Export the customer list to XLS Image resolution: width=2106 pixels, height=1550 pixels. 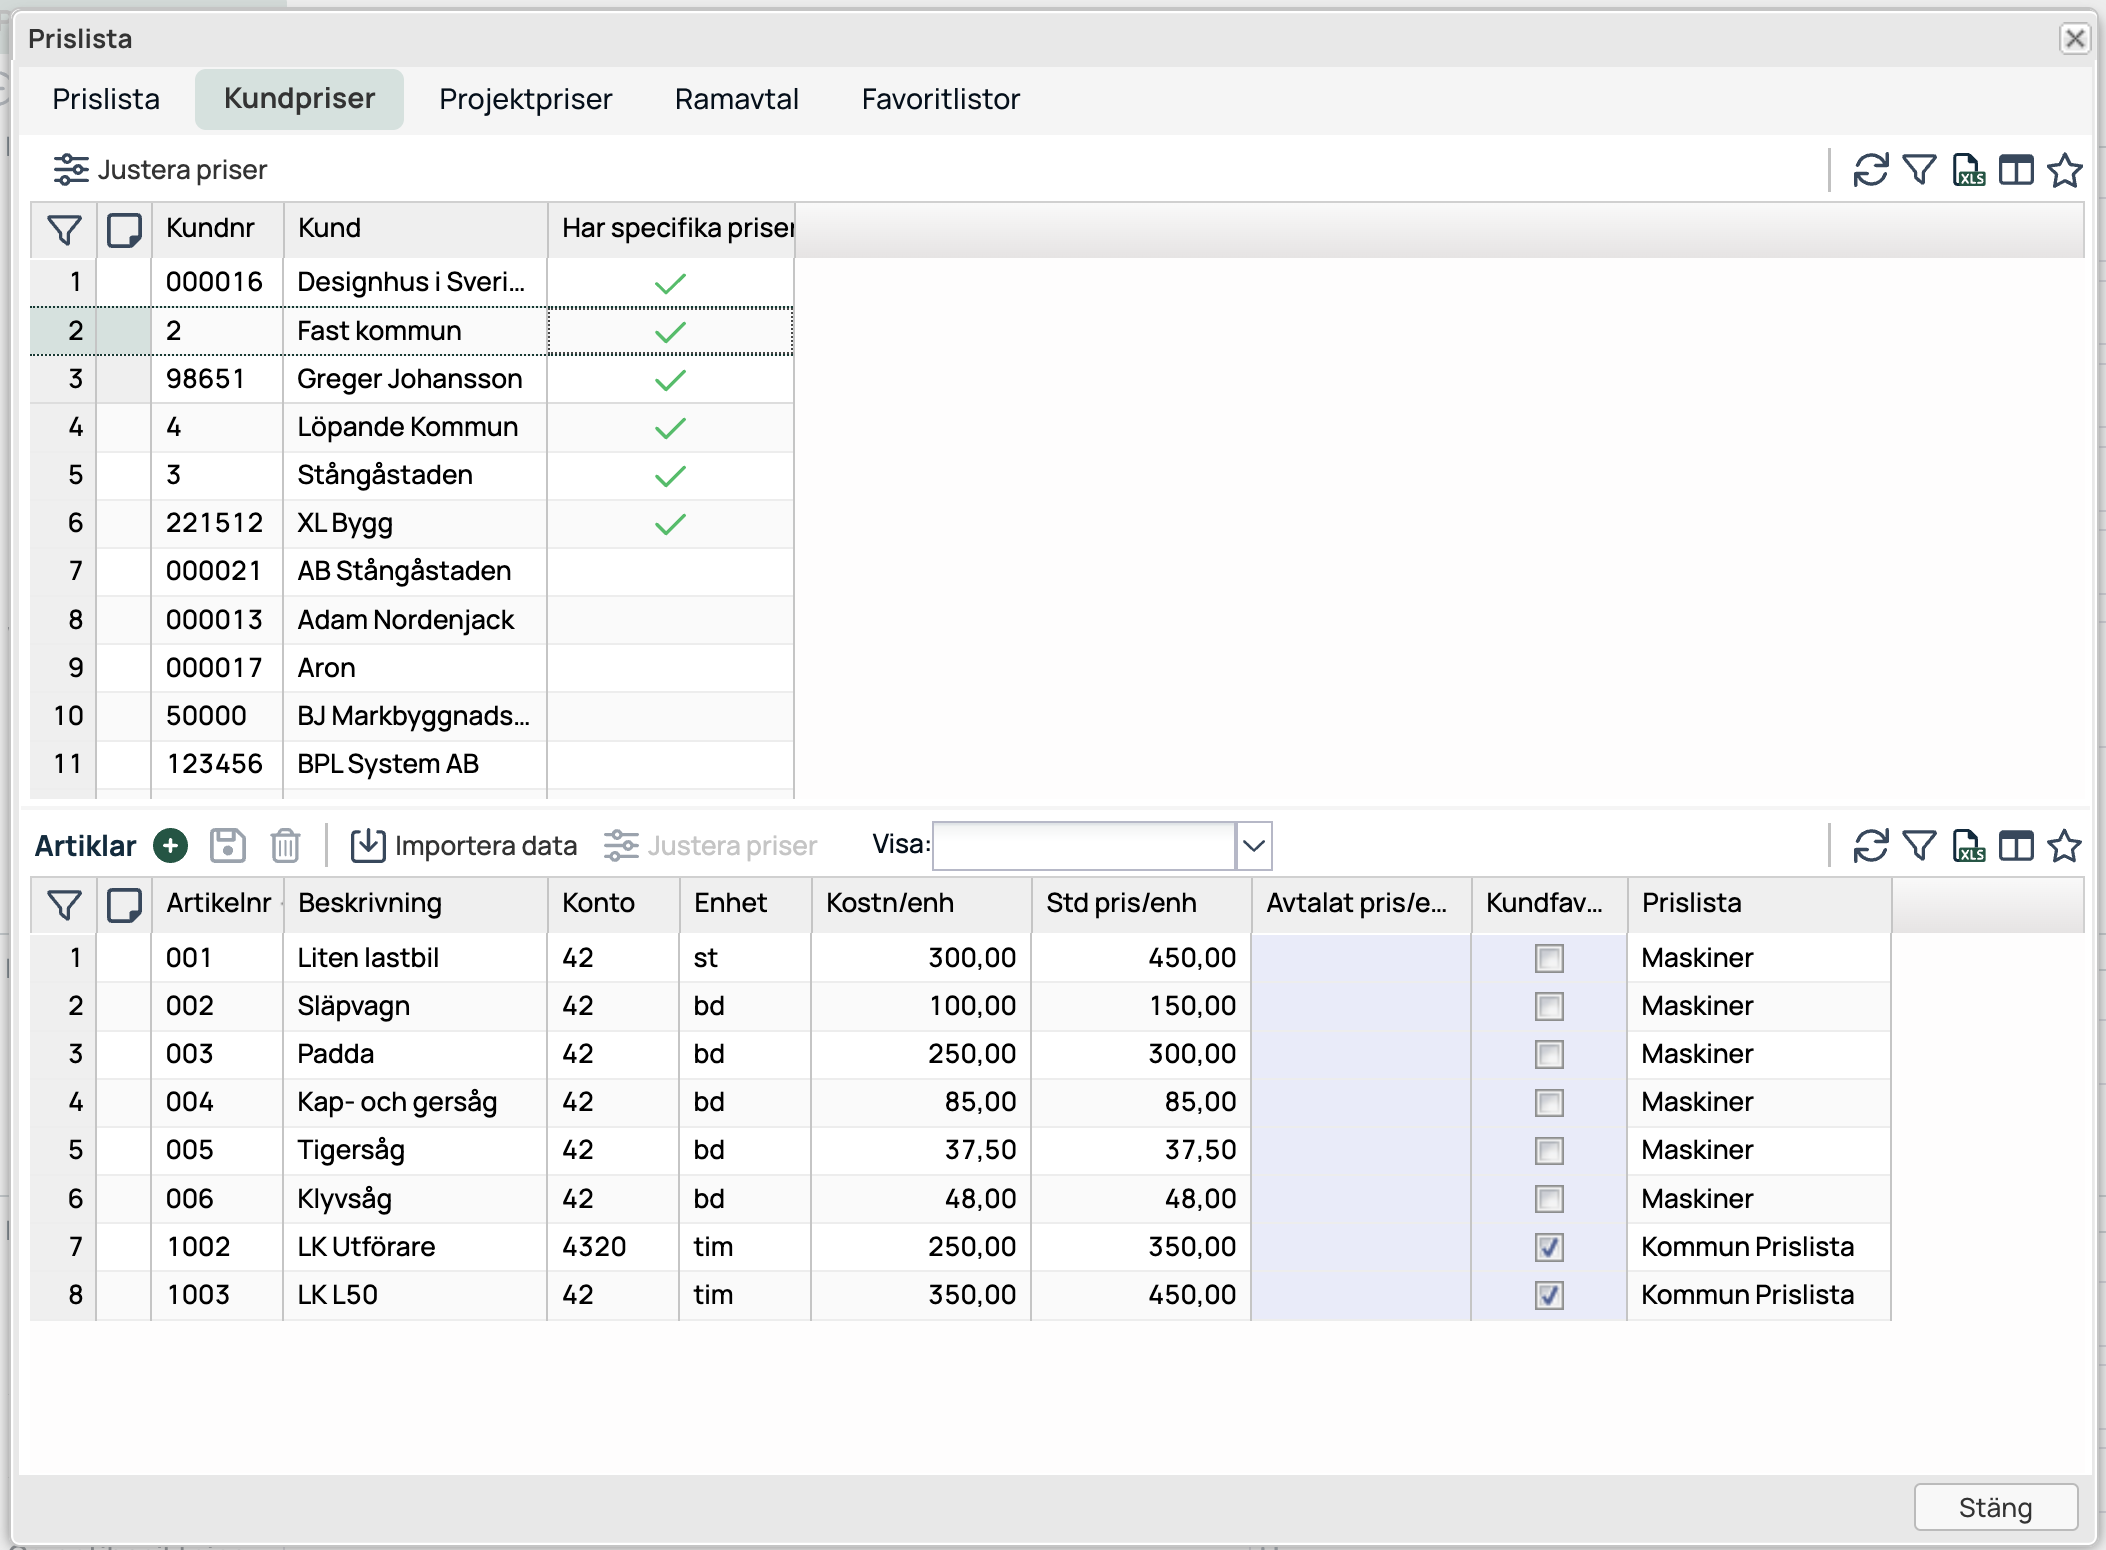[1968, 170]
